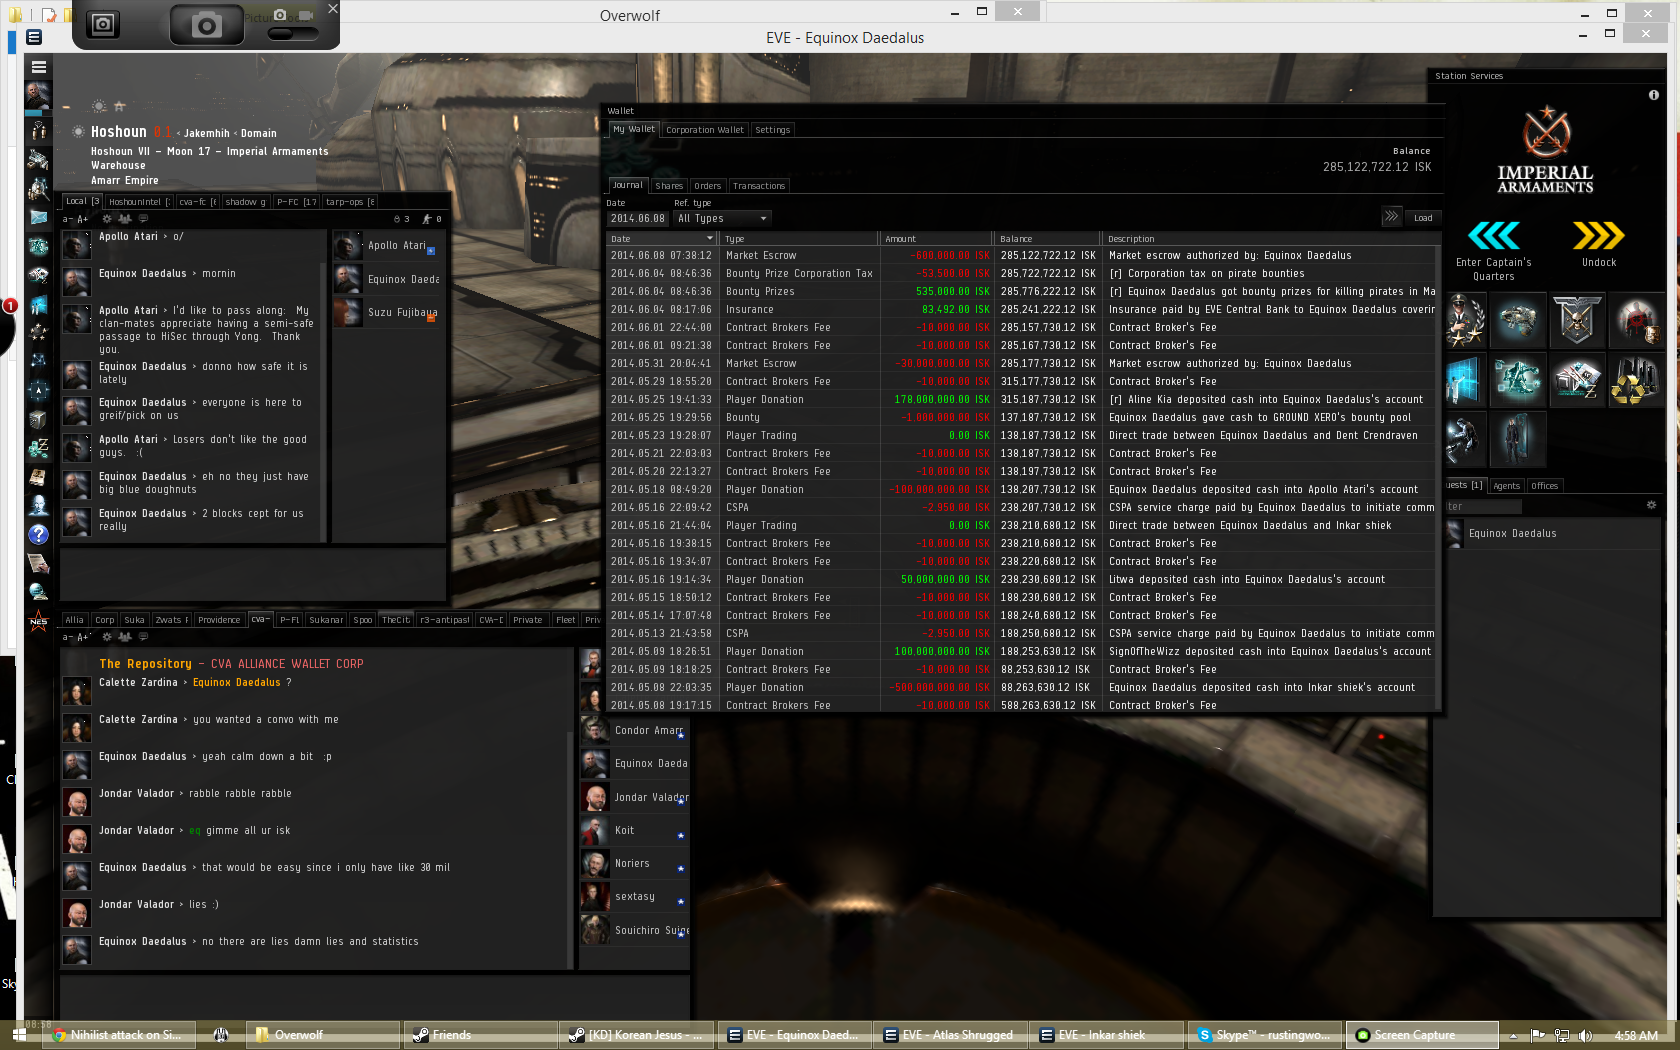Select Condor Amarr in channel member list

click(x=635, y=731)
